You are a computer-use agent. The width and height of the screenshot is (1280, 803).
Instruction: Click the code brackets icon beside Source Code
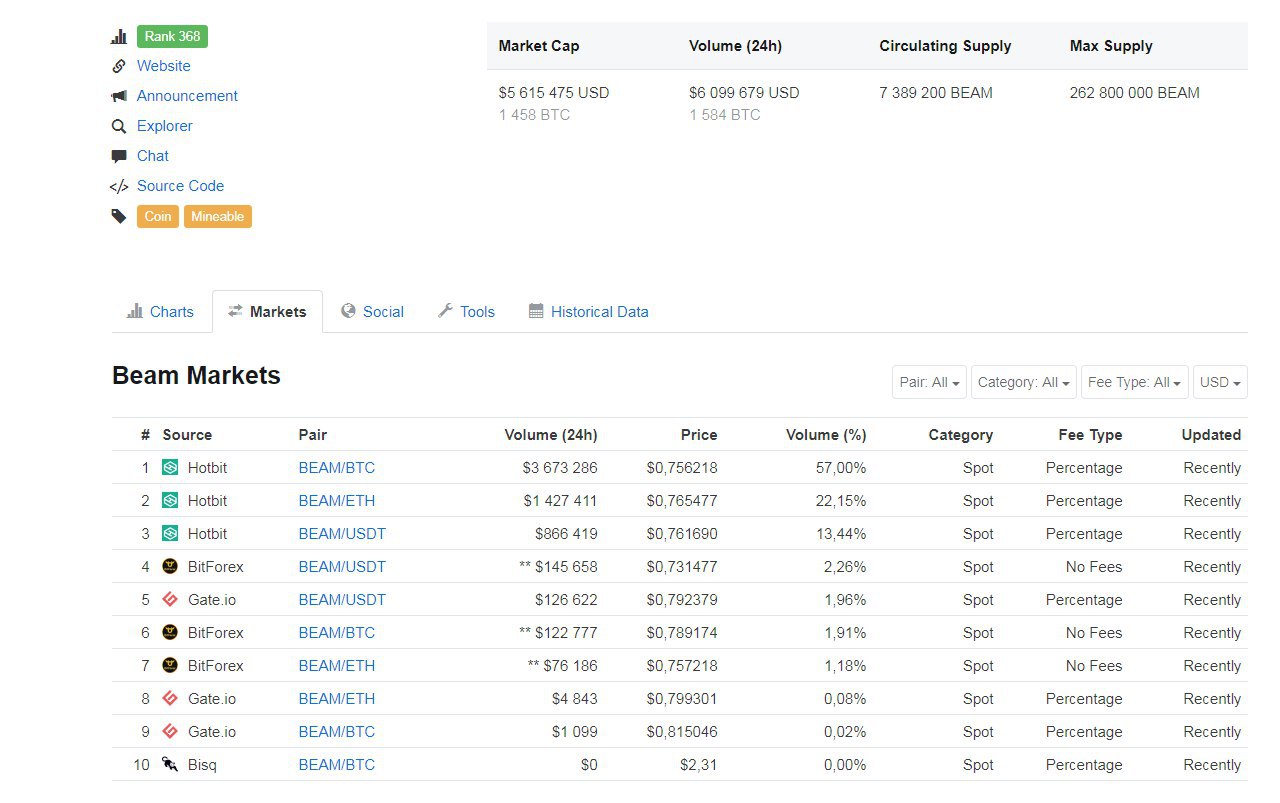pyautogui.click(x=119, y=186)
